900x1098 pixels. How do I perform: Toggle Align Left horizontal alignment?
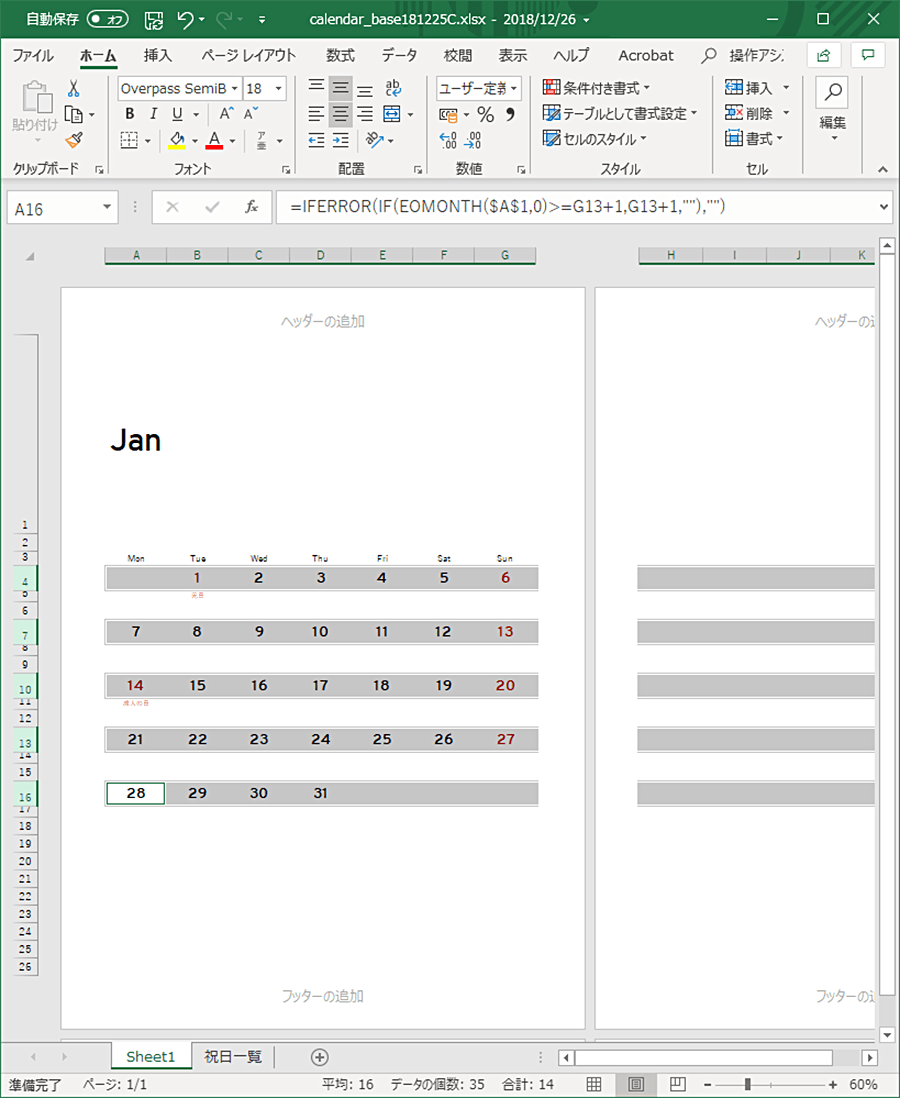click(x=317, y=113)
